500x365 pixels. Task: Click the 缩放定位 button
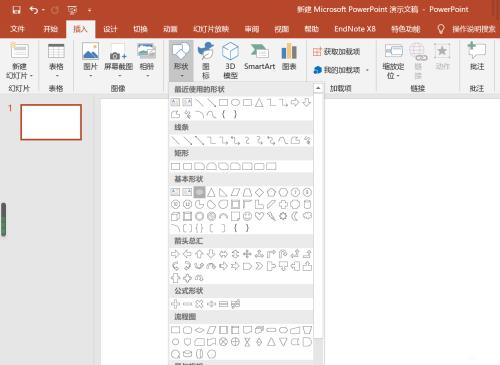coord(393,61)
